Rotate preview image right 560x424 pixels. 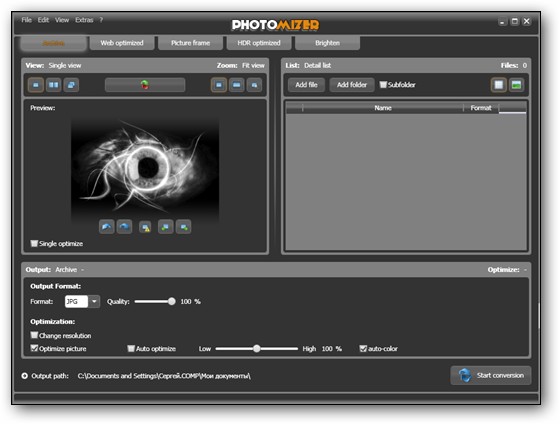coord(124,226)
